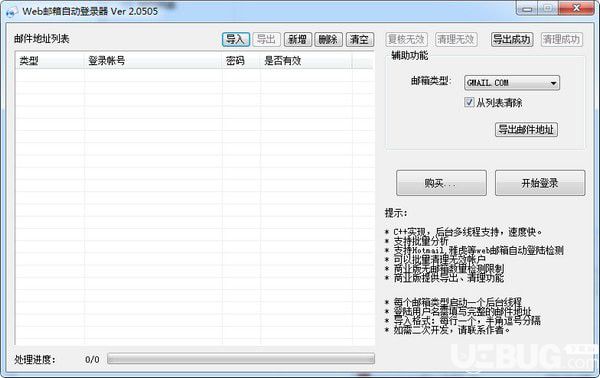600x378 pixels.
Task: Sort by the 登录帐号 column header
Action: (153, 61)
